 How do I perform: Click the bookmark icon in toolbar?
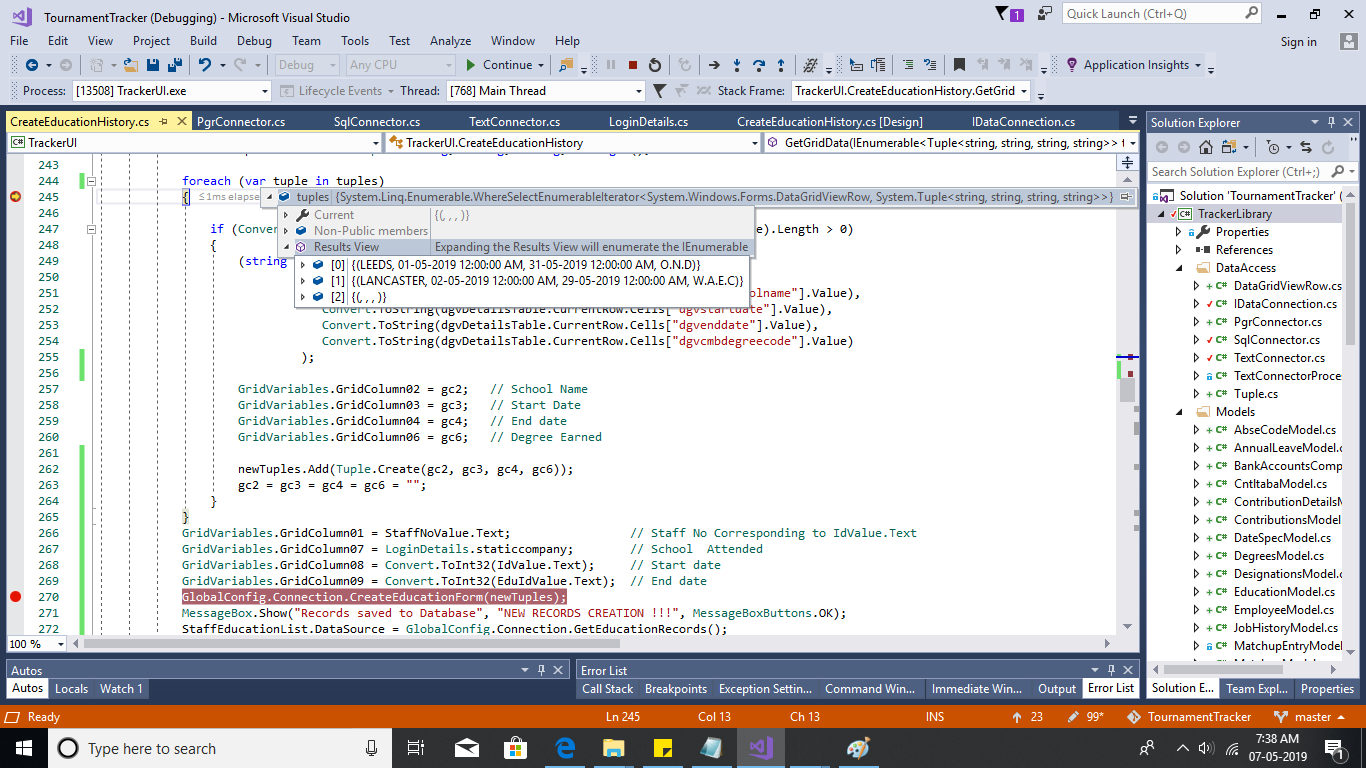coord(959,65)
